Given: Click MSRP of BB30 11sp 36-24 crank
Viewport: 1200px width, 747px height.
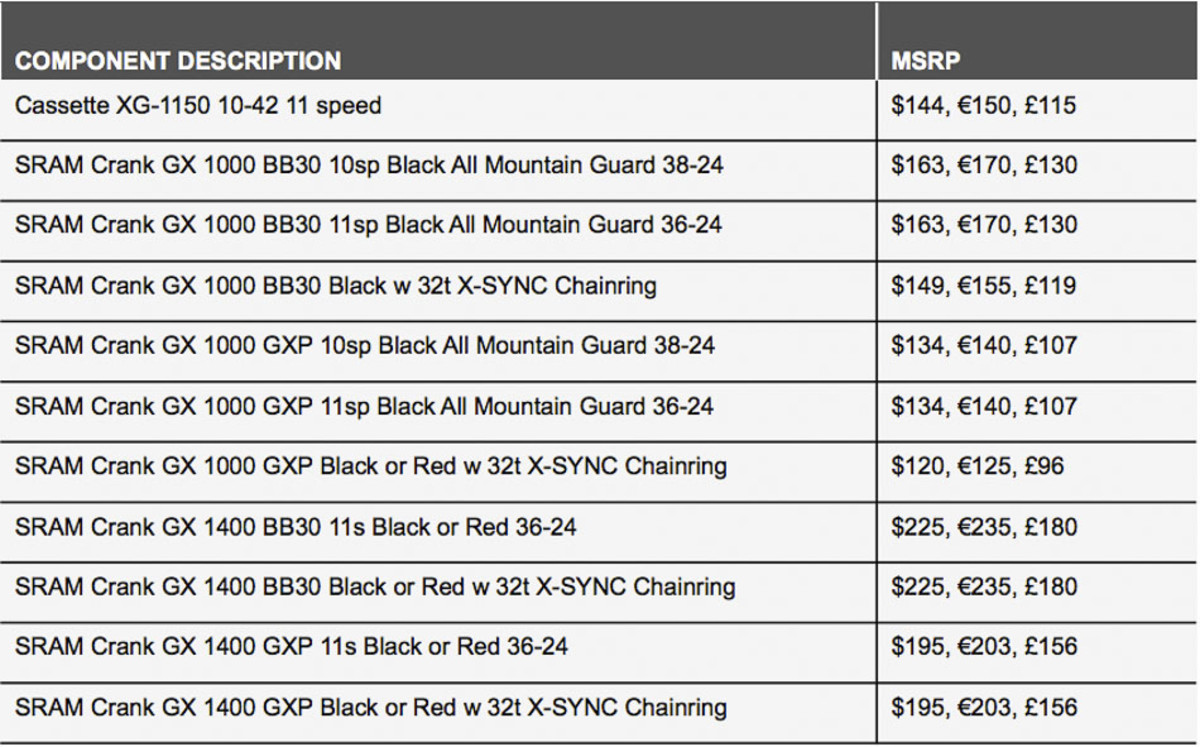Looking at the screenshot, I should pyautogui.click(x=984, y=225).
